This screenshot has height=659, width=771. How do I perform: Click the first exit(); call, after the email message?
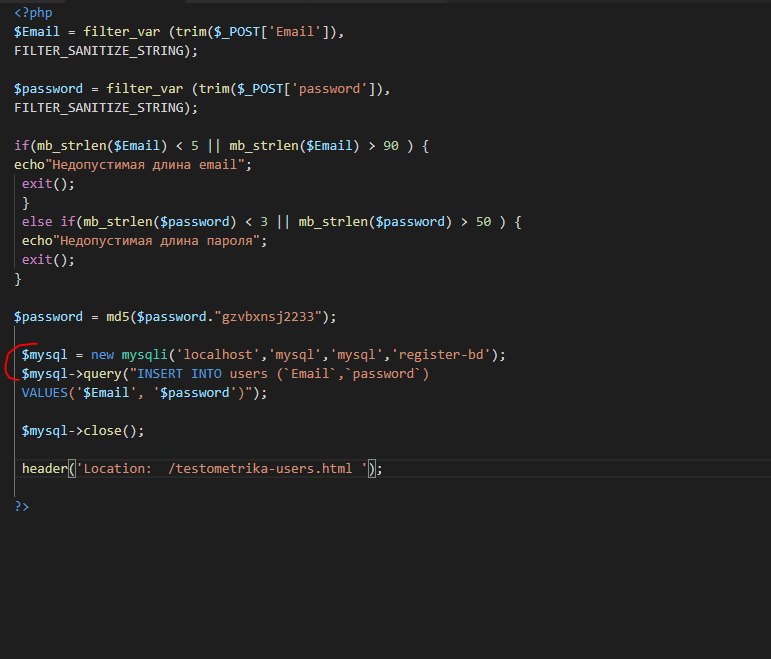(48, 184)
